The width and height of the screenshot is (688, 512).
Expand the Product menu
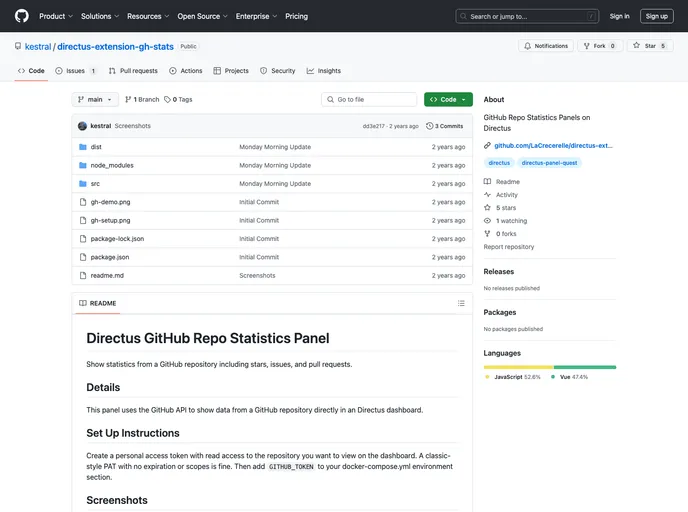[56, 16]
